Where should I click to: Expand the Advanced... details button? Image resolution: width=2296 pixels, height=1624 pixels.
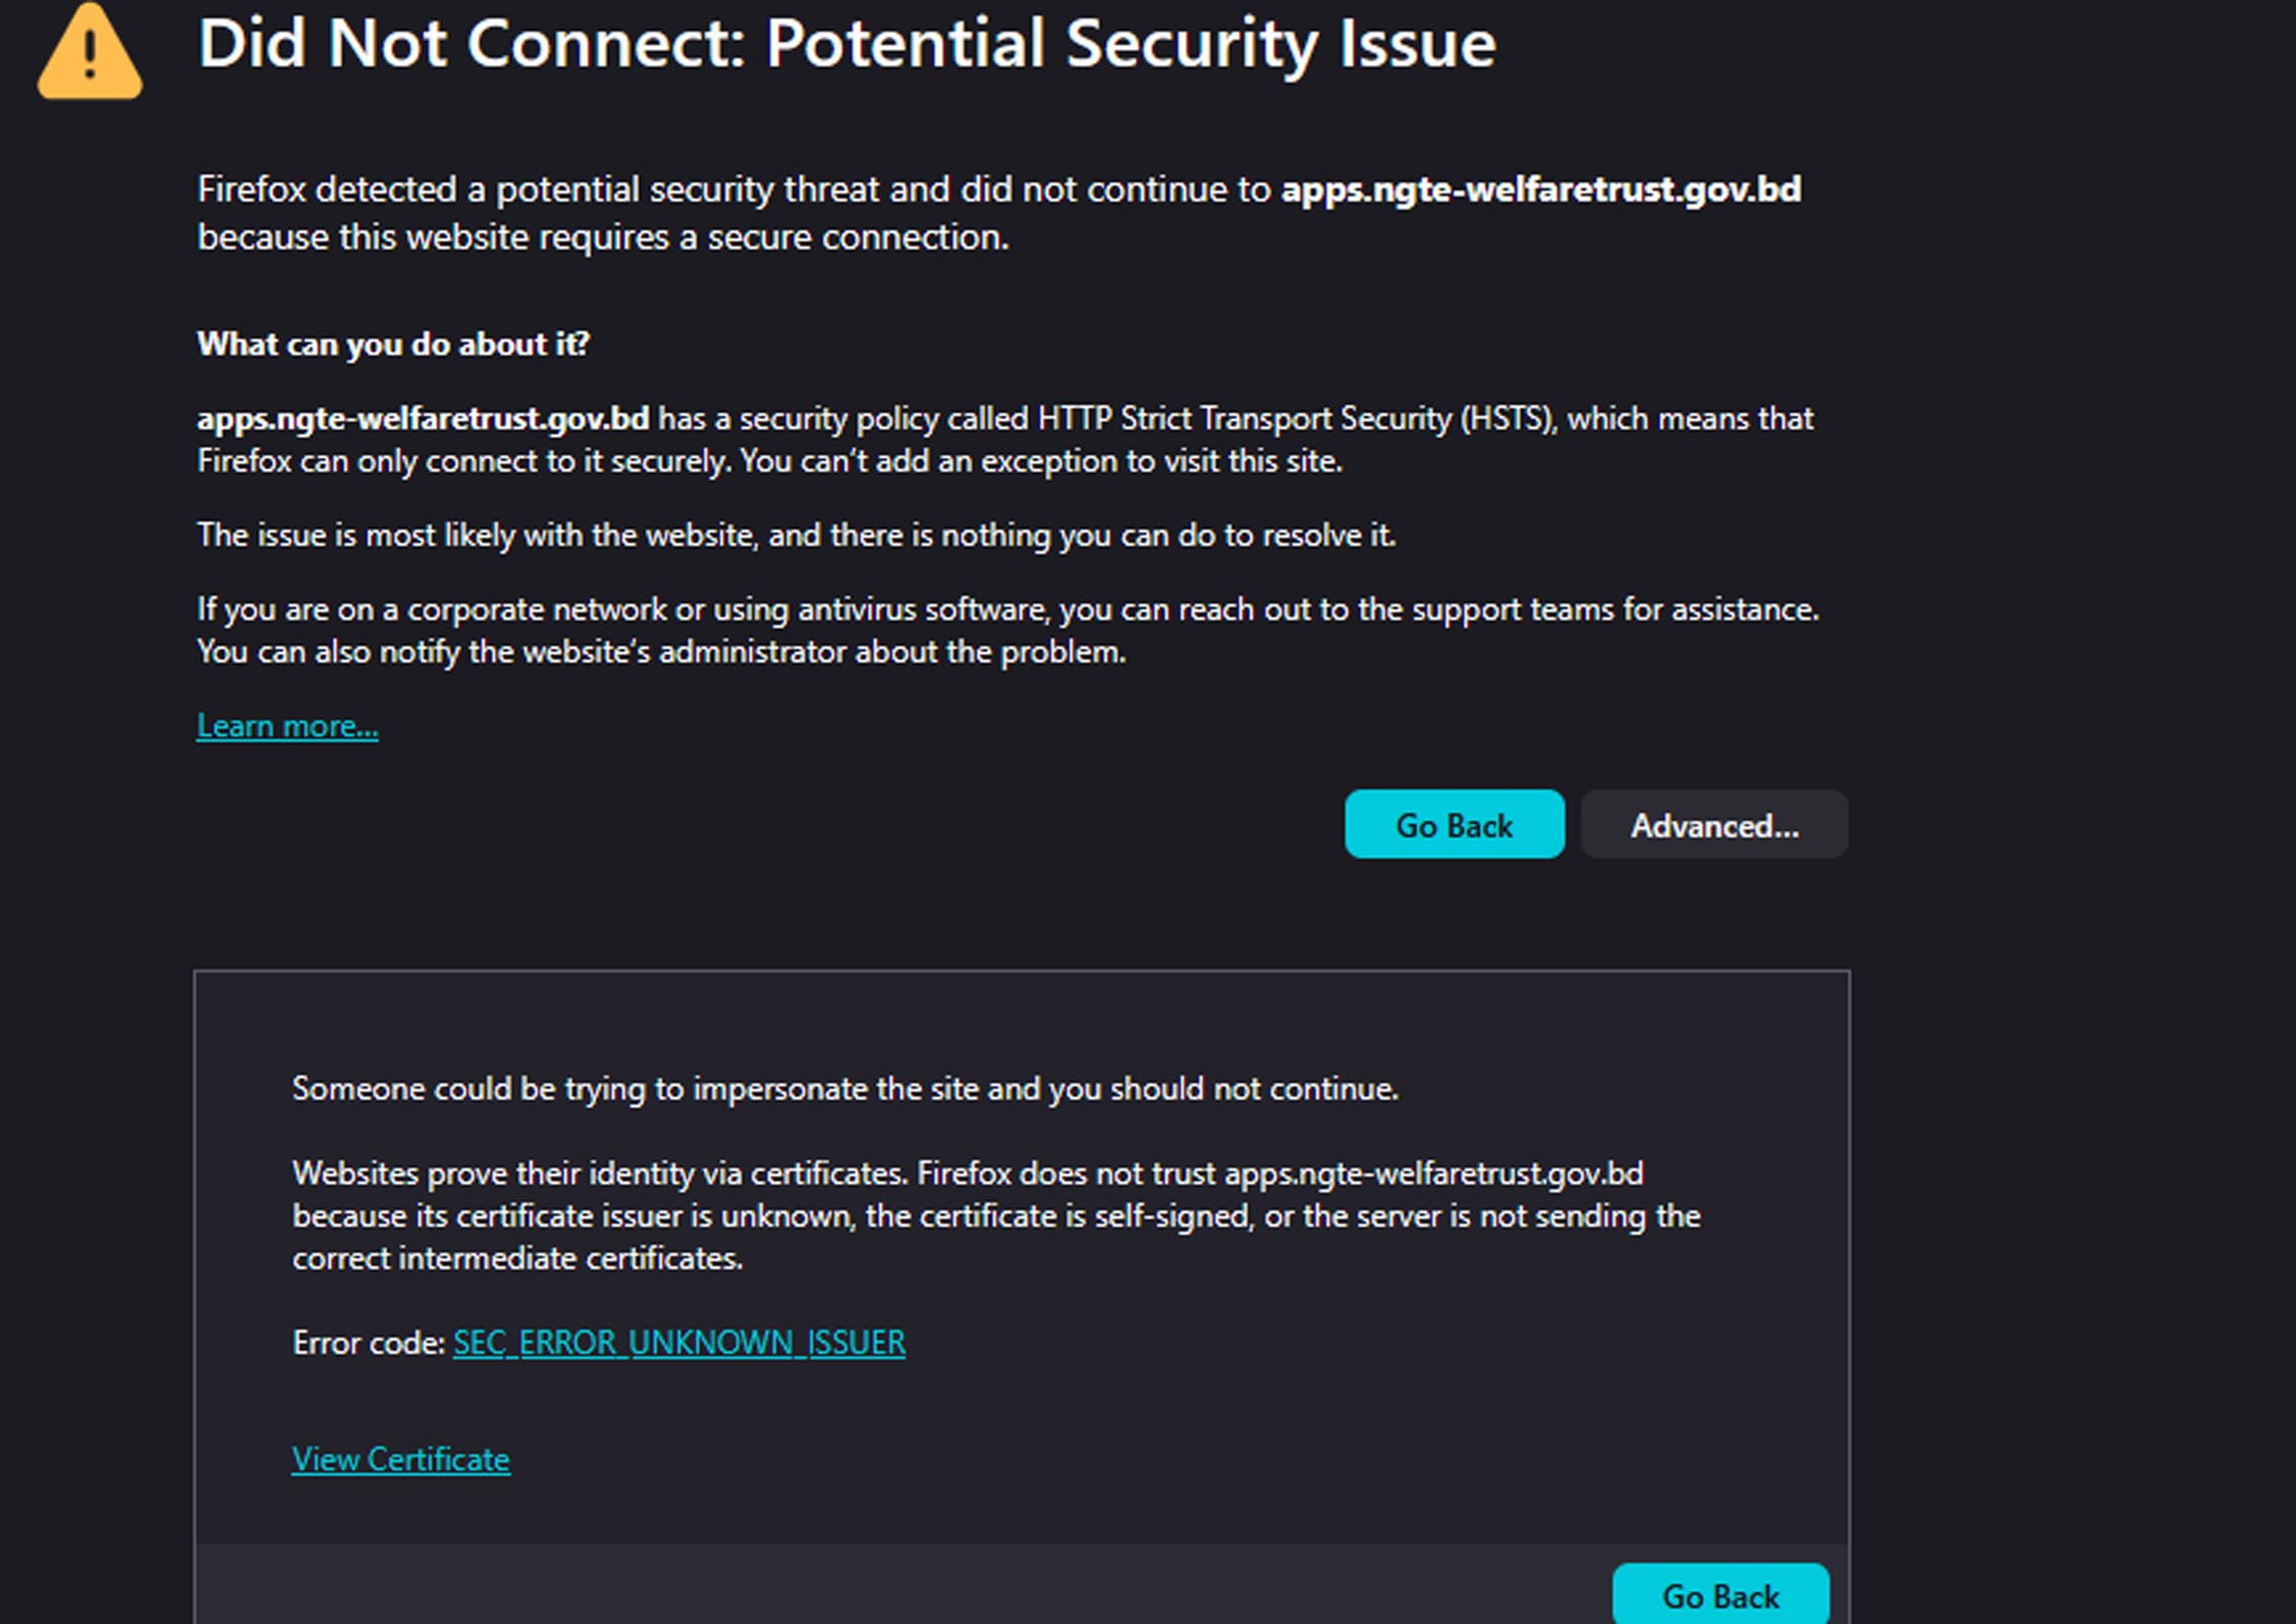click(x=1714, y=825)
